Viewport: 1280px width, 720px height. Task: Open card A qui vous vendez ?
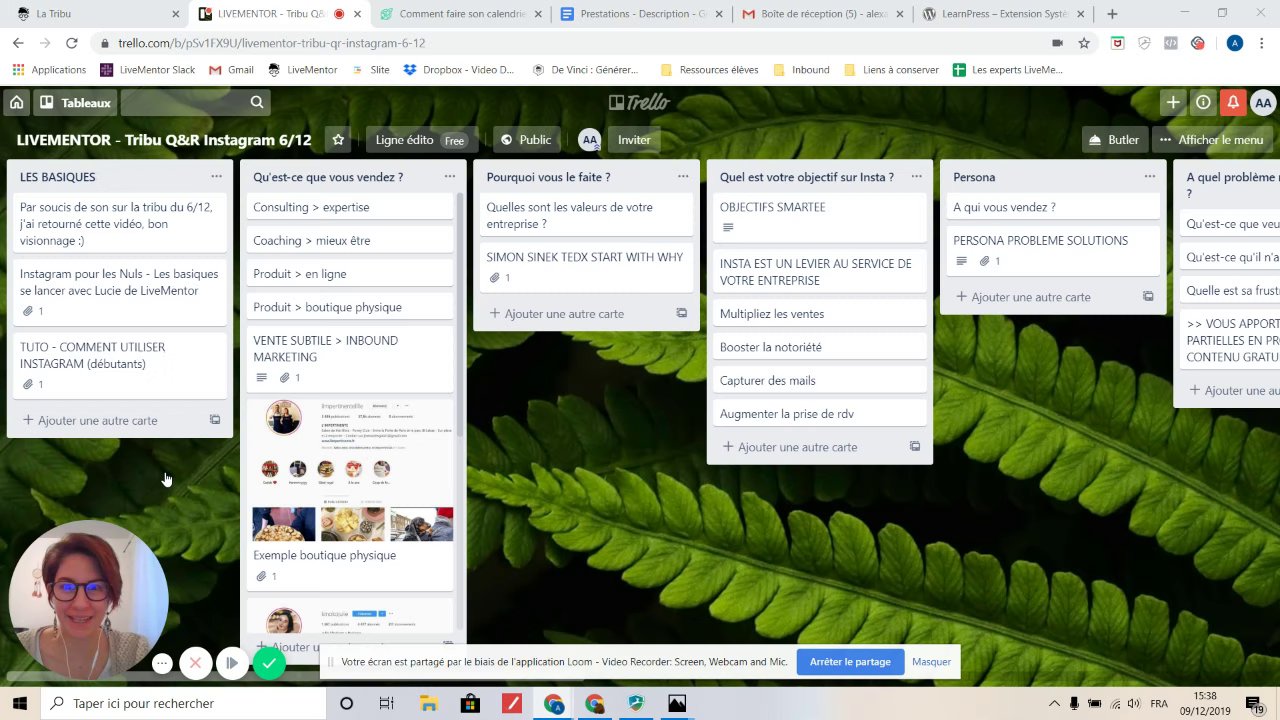pos(1053,207)
